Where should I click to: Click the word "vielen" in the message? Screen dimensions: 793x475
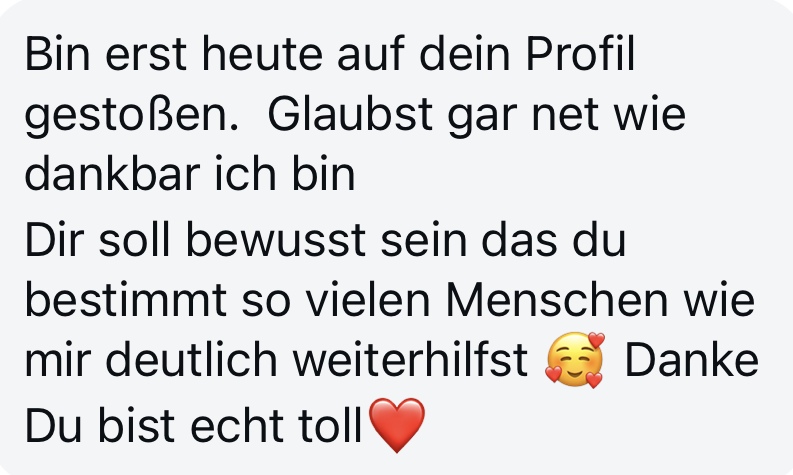tap(369, 299)
